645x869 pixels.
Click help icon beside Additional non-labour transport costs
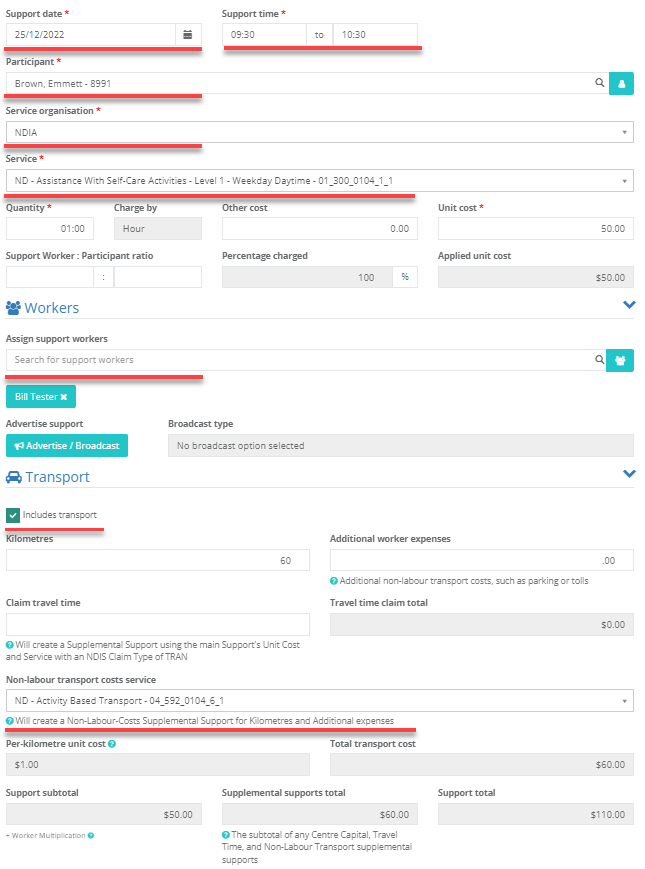334,581
